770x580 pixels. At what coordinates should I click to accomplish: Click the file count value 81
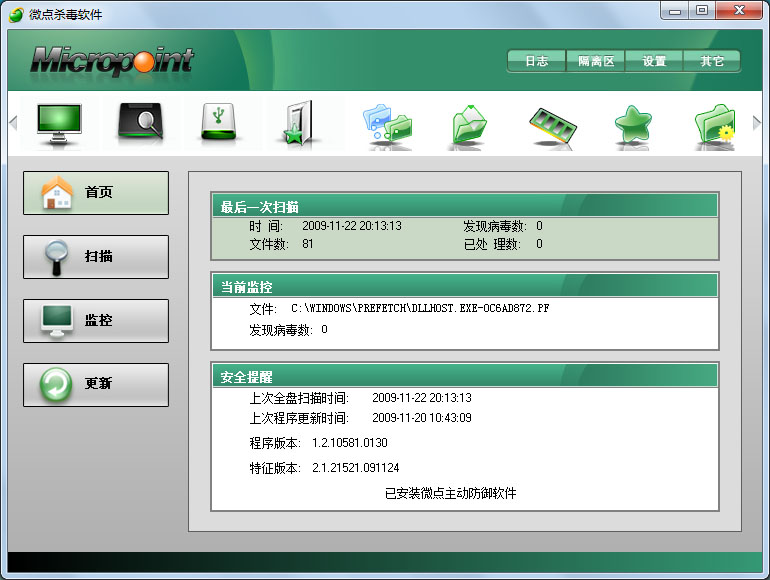click(307, 244)
